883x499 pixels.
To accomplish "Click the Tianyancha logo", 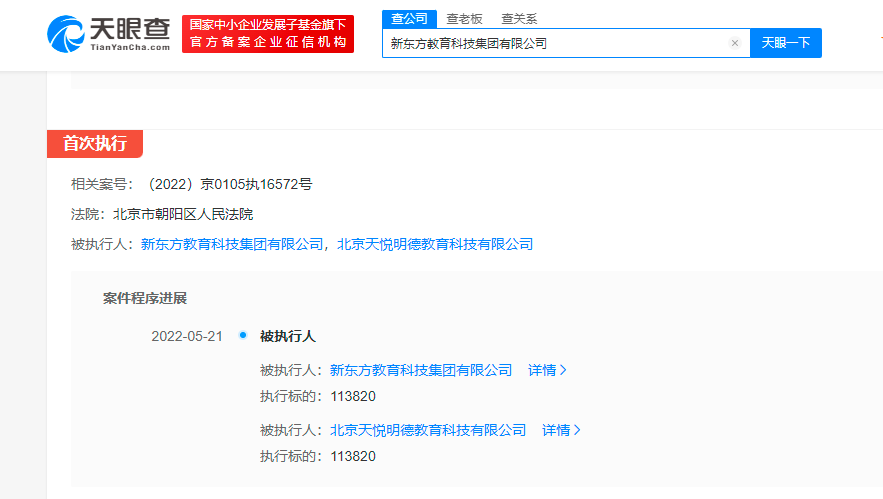I will coord(109,33).
